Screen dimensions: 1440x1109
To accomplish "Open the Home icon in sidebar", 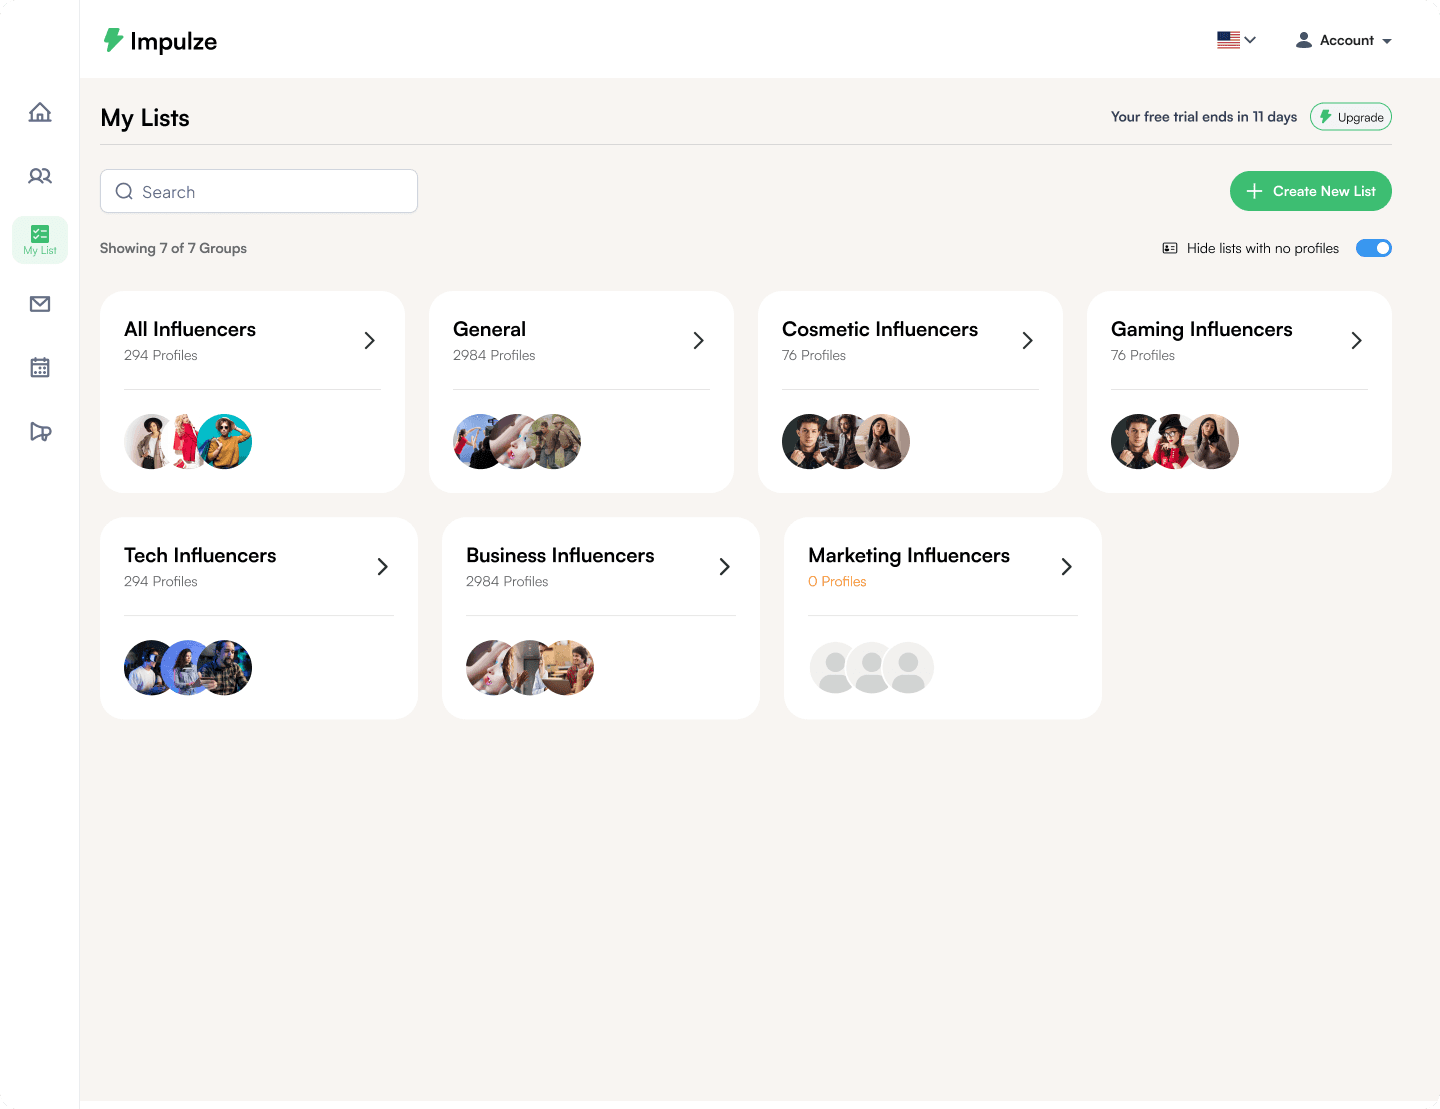I will (x=40, y=112).
